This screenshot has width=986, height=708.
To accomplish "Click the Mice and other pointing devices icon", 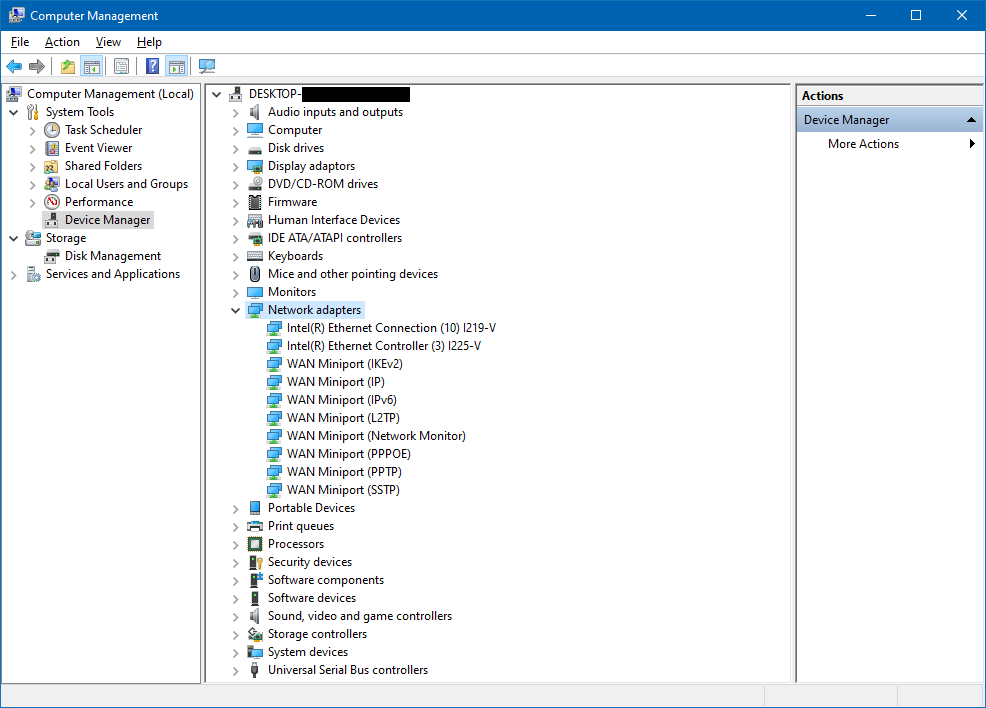I will (x=255, y=274).
